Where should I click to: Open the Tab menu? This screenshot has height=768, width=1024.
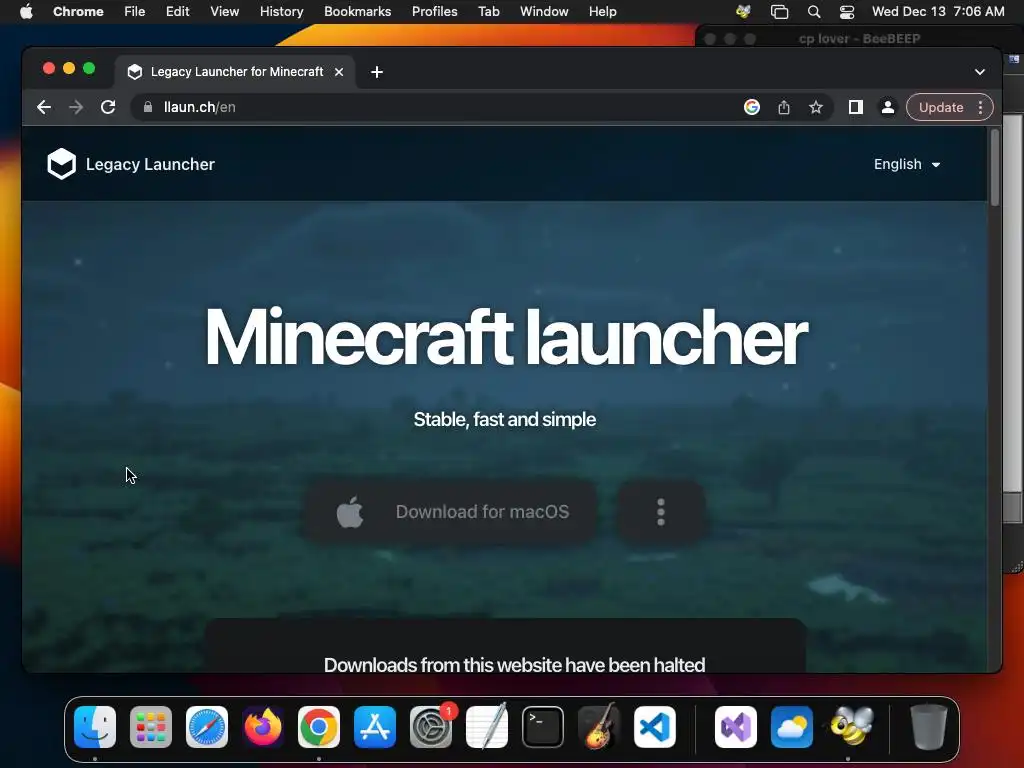pyautogui.click(x=488, y=12)
